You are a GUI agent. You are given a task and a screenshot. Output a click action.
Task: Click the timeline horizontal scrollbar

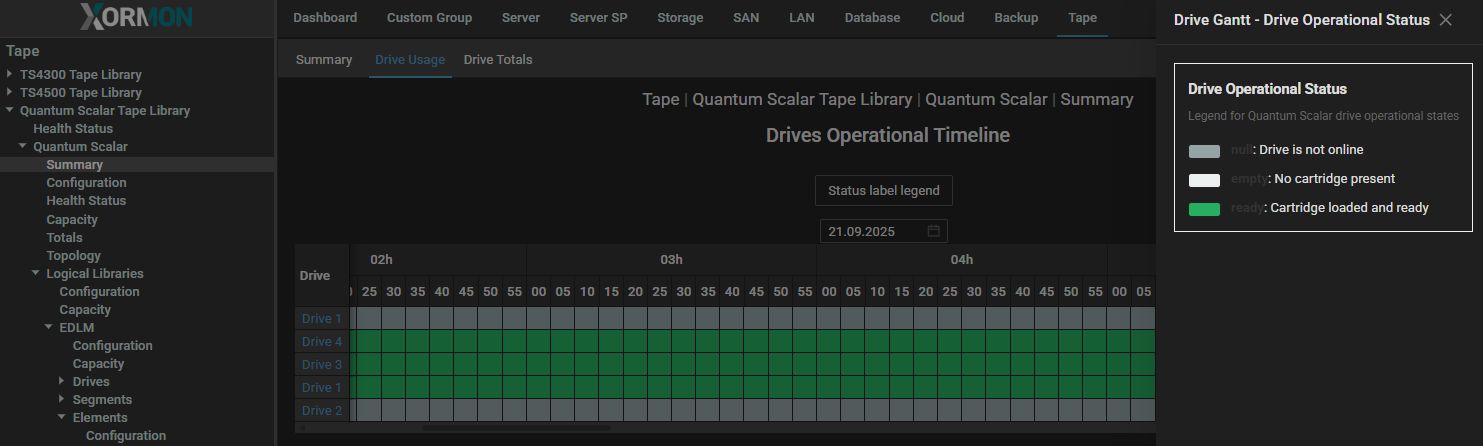516,428
